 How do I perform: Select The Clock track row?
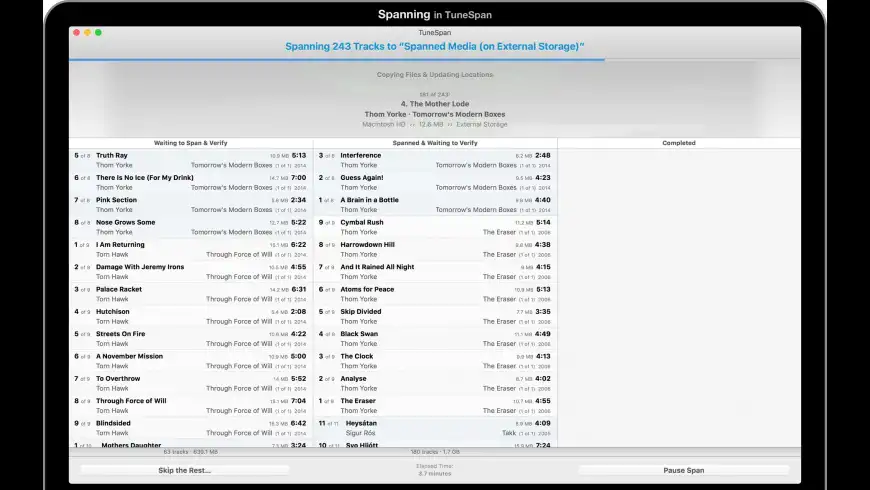(435, 361)
